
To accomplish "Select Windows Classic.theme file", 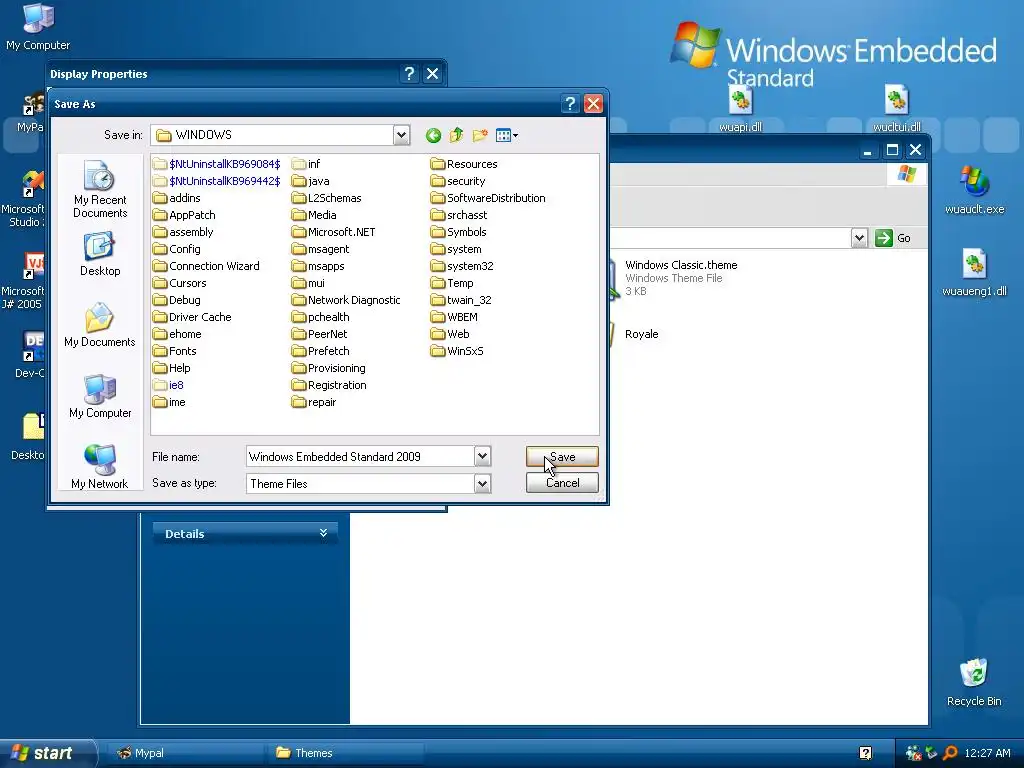I will click(x=681, y=278).
